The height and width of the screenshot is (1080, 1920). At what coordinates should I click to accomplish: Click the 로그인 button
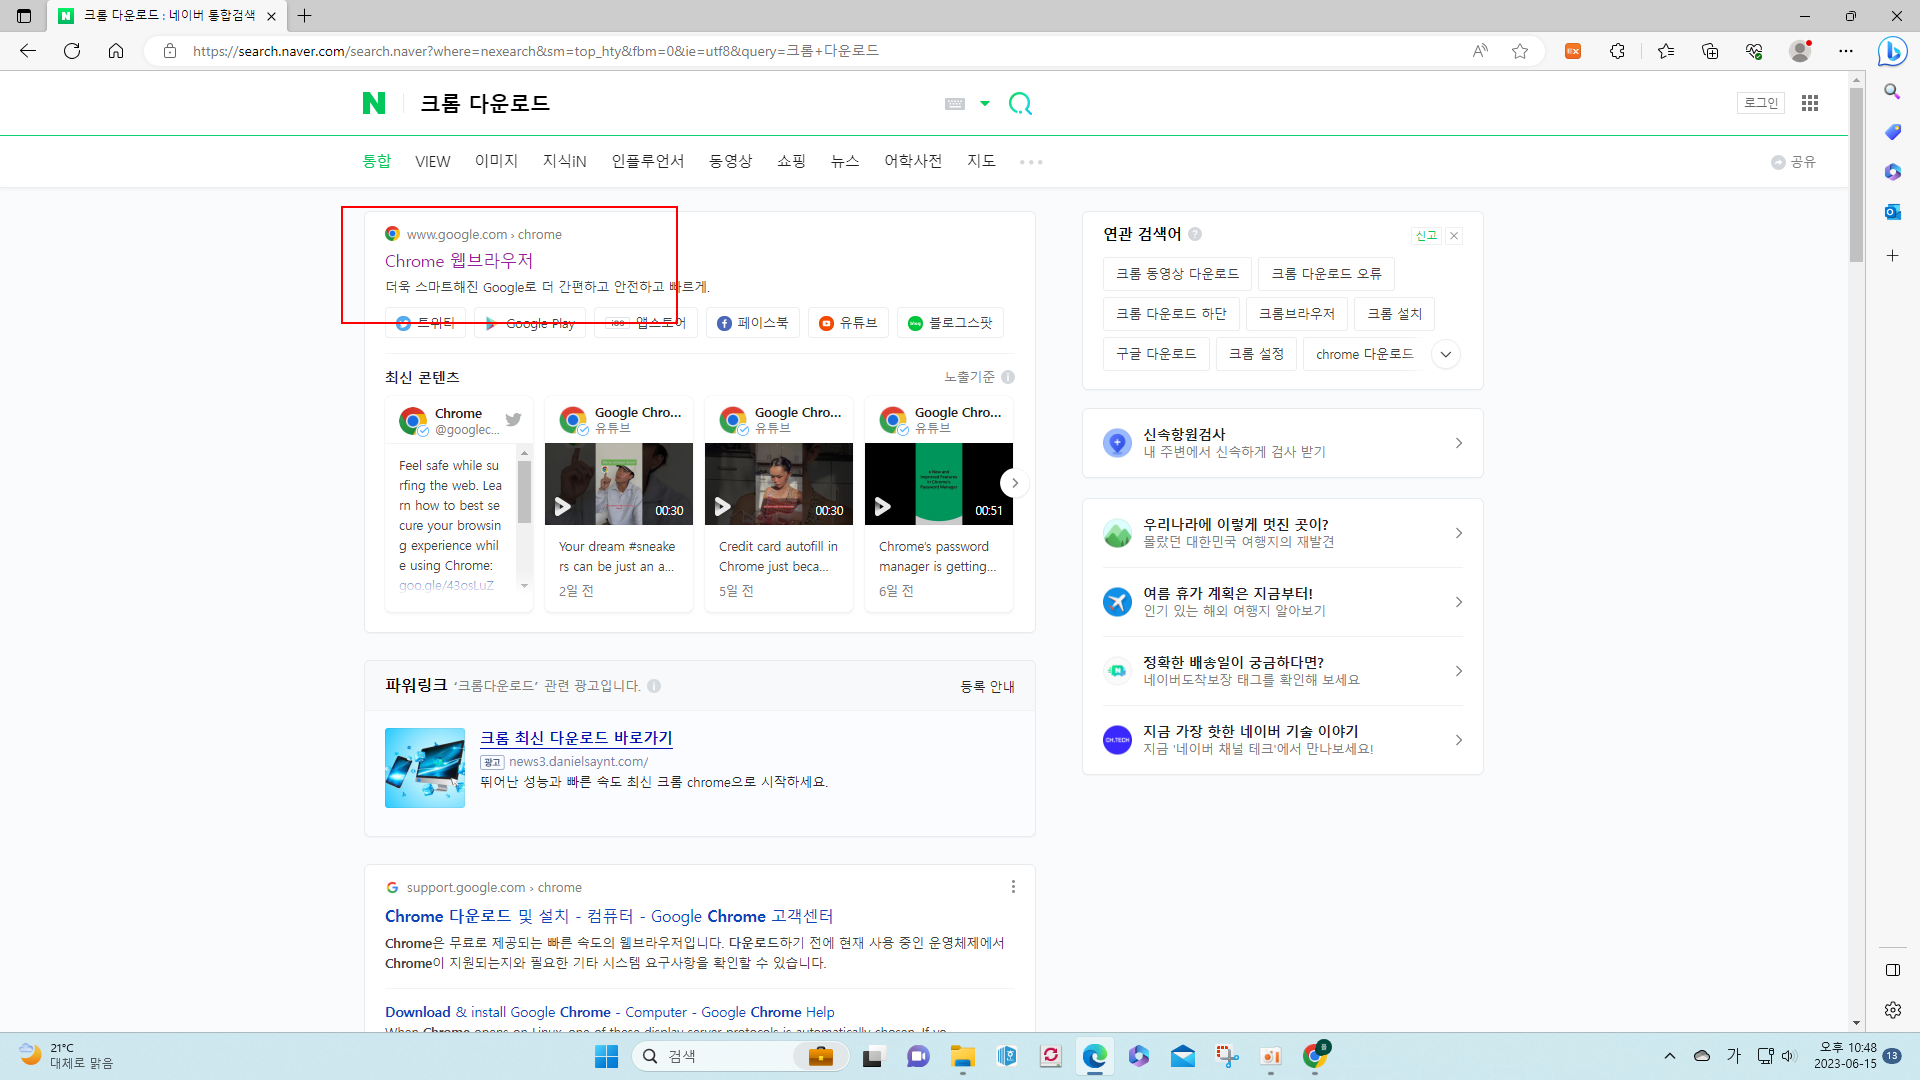[x=1760, y=103]
